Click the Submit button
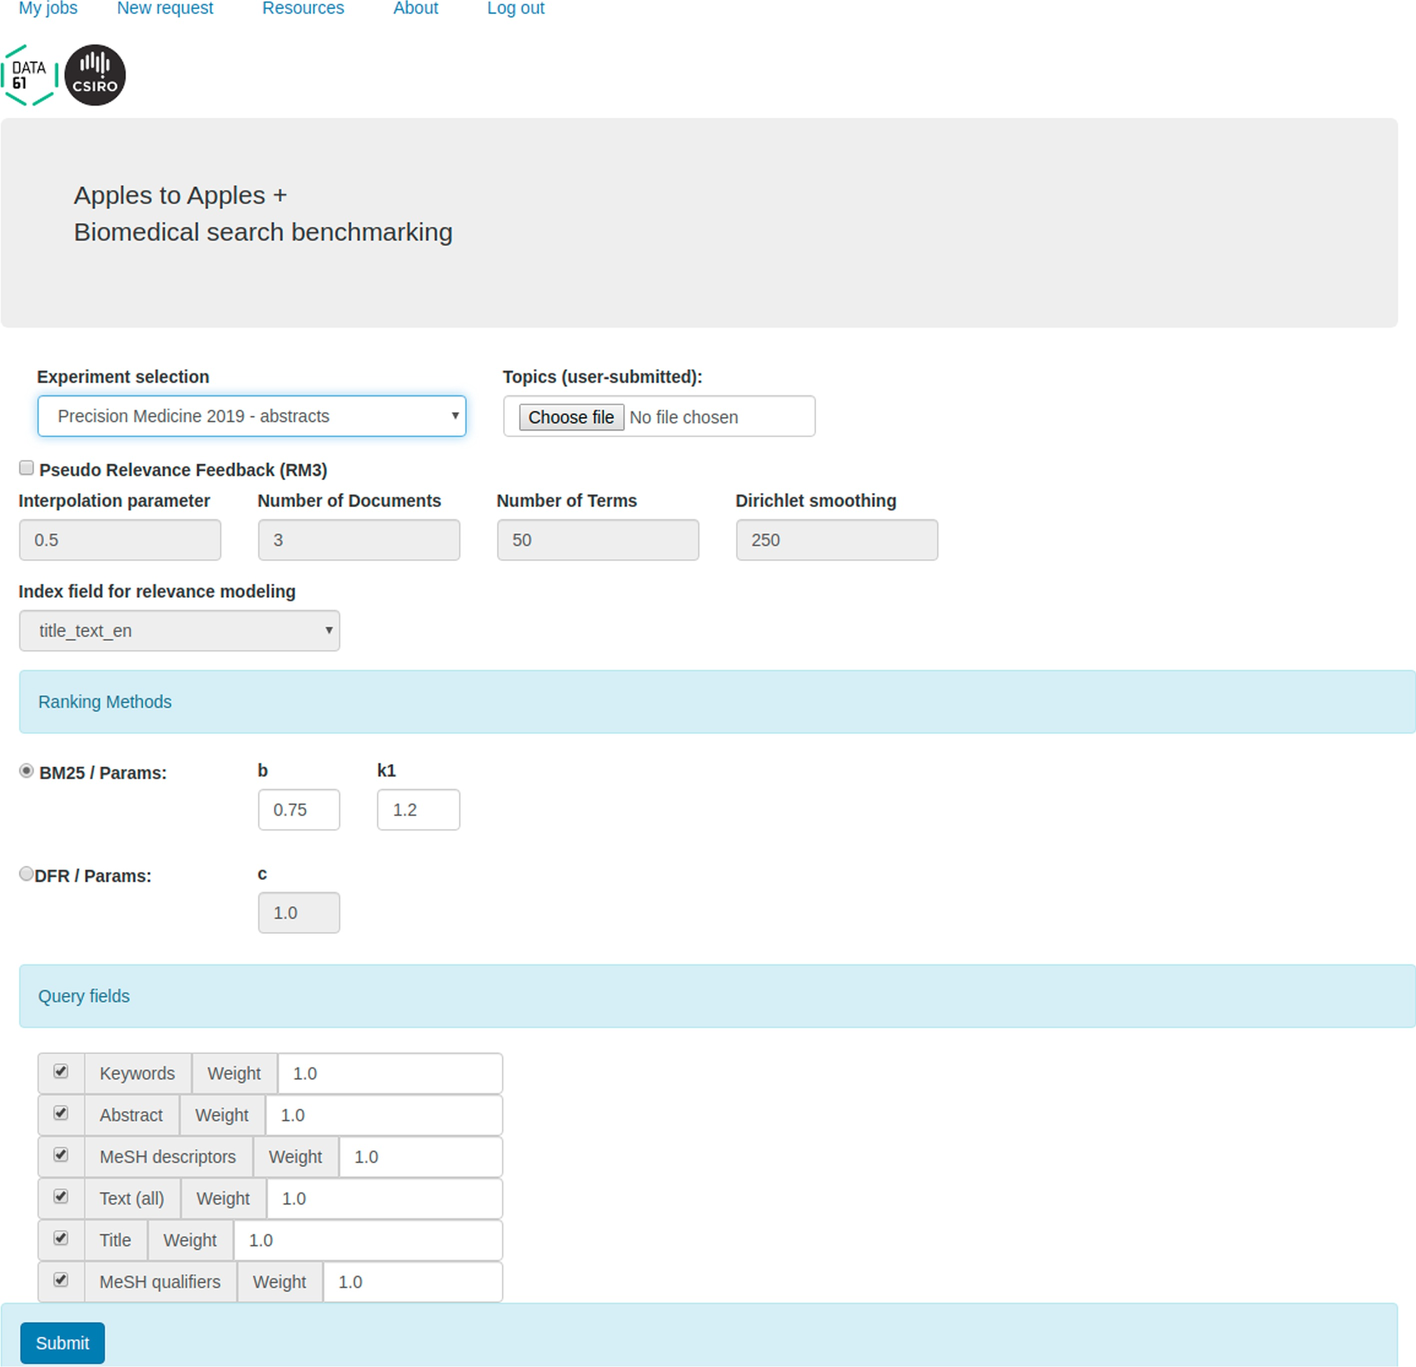The height and width of the screenshot is (1367, 1416). (62, 1343)
